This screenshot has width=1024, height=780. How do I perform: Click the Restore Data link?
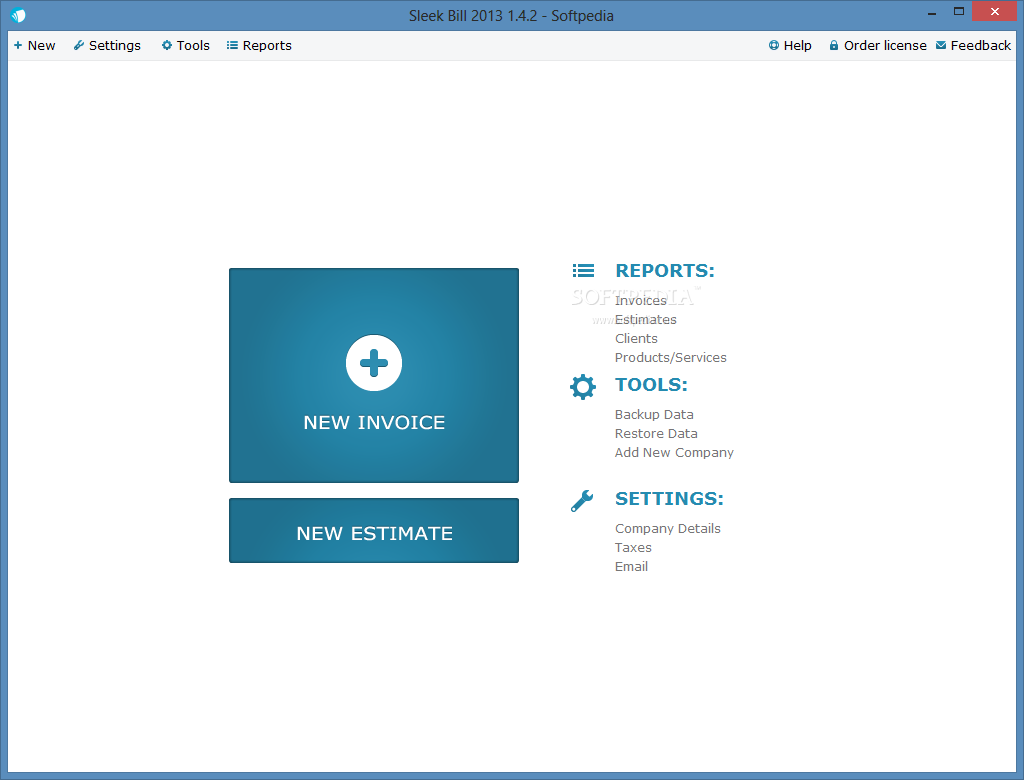[x=656, y=433]
